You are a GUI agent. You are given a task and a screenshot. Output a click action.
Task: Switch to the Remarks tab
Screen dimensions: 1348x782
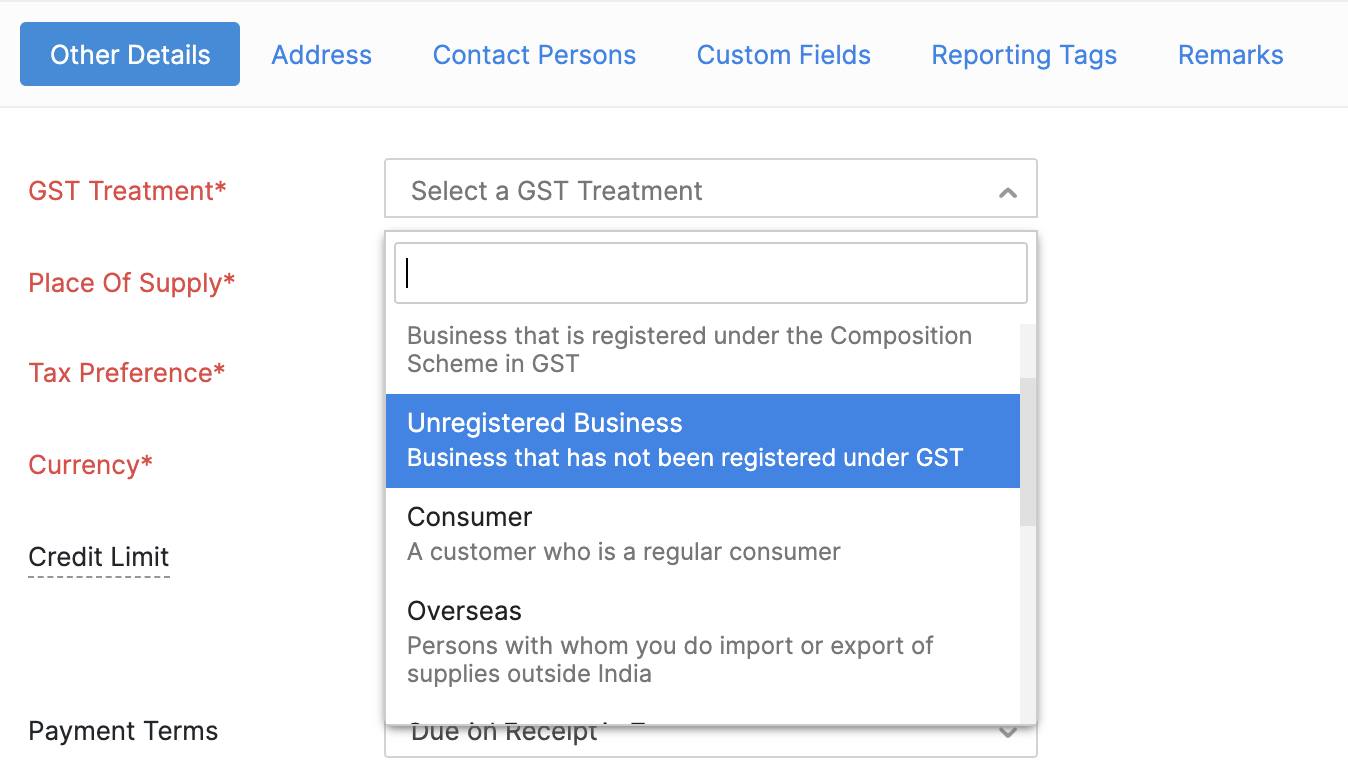(x=1230, y=55)
